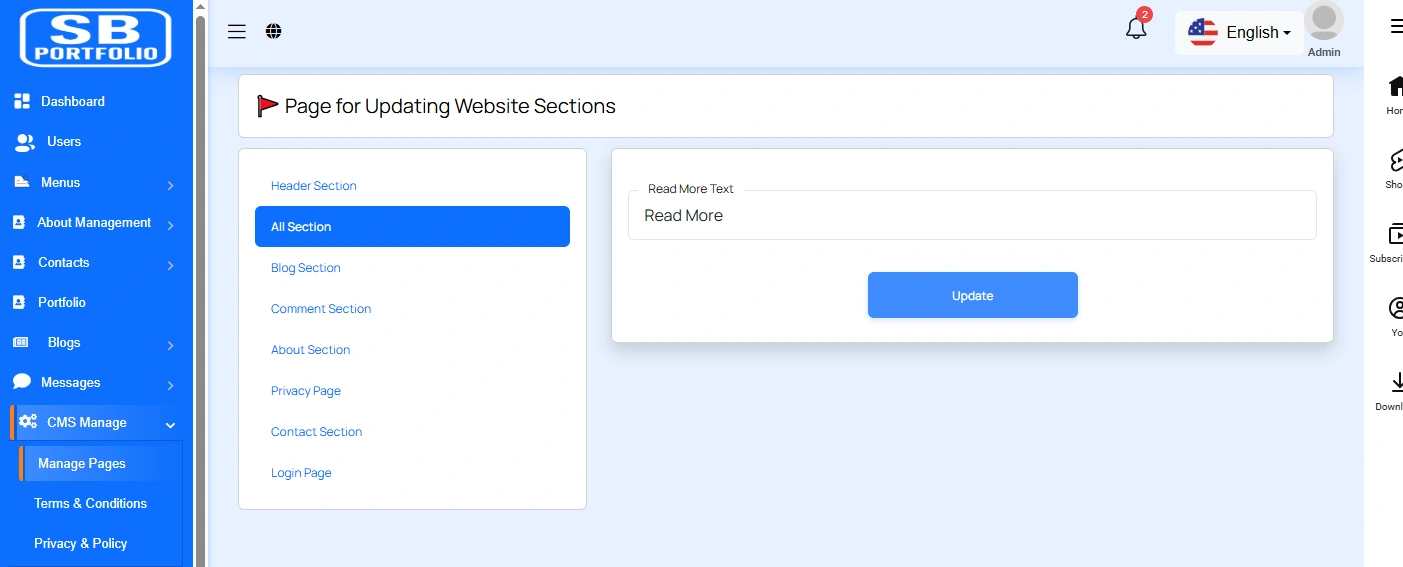Click the hamburger menu icon in header
This screenshot has width=1403, height=567.
point(237,31)
